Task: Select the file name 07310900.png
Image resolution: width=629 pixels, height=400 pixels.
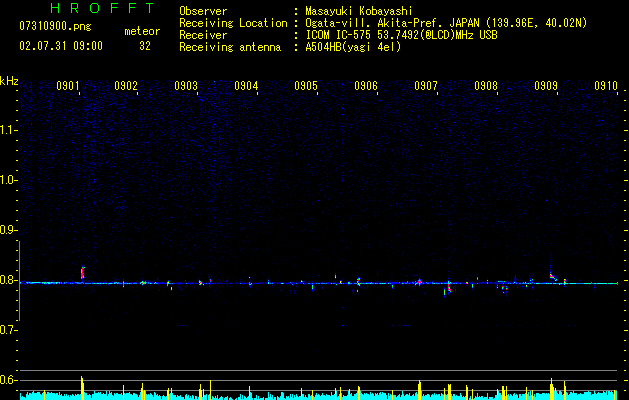Action: tap(55, 27)
